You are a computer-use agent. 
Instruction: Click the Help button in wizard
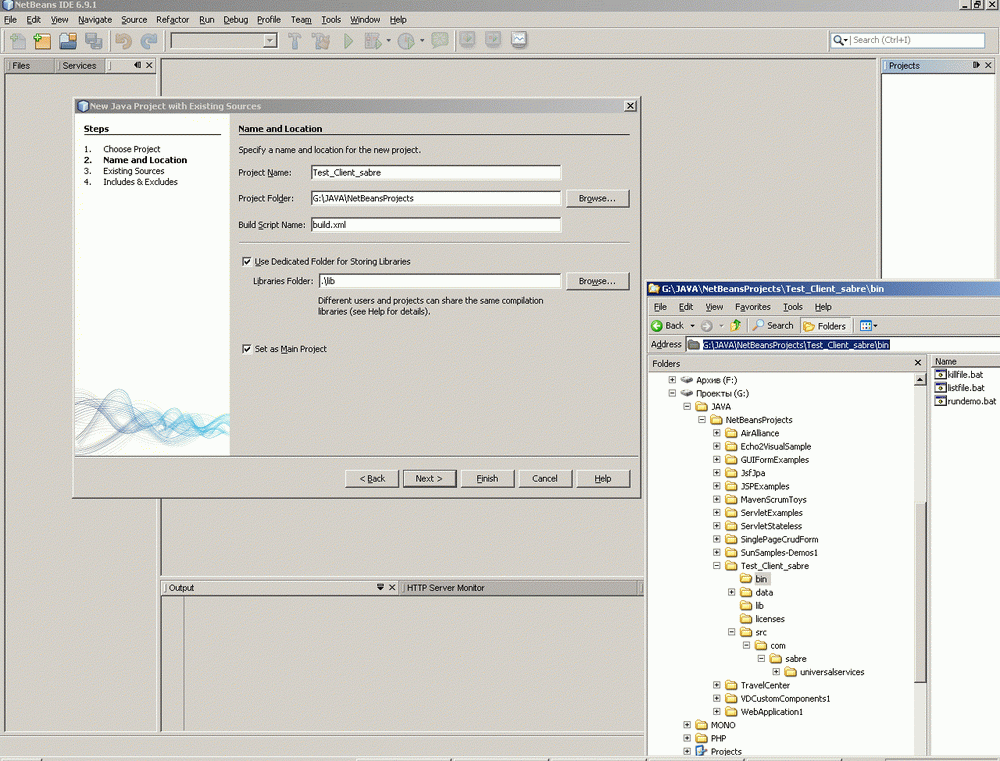point(603,478)
